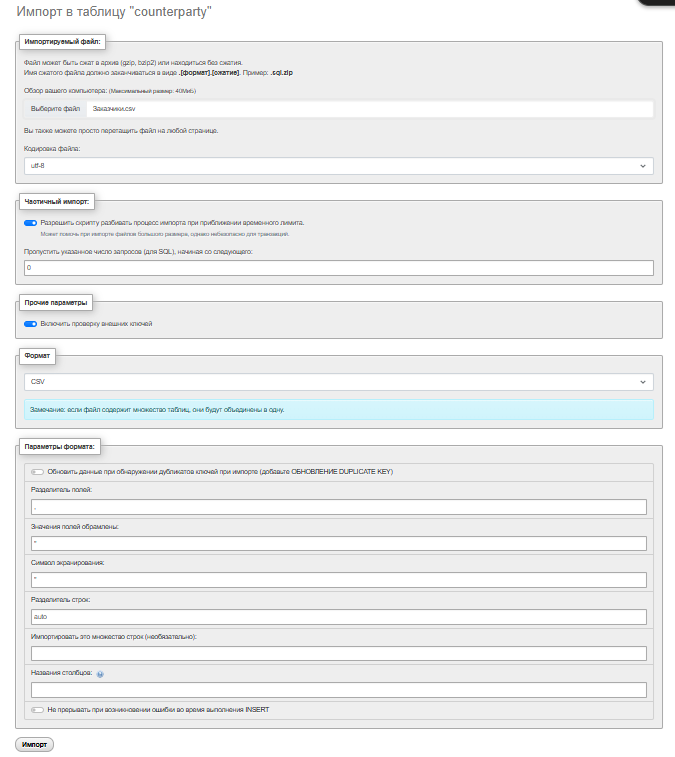This screenshot has width=675, height=757.
Task: Click the 'Частичный импорт' section legend
Action: click(x=56, y=201)
